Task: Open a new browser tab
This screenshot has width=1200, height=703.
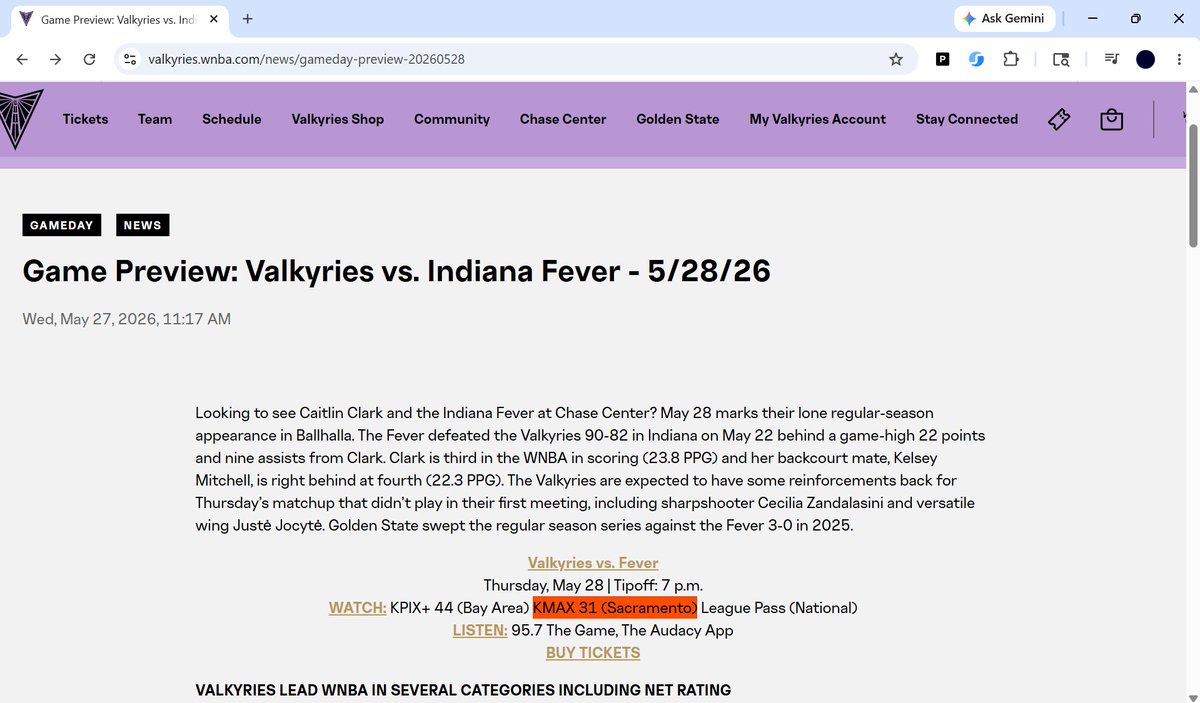Action: 248,19
